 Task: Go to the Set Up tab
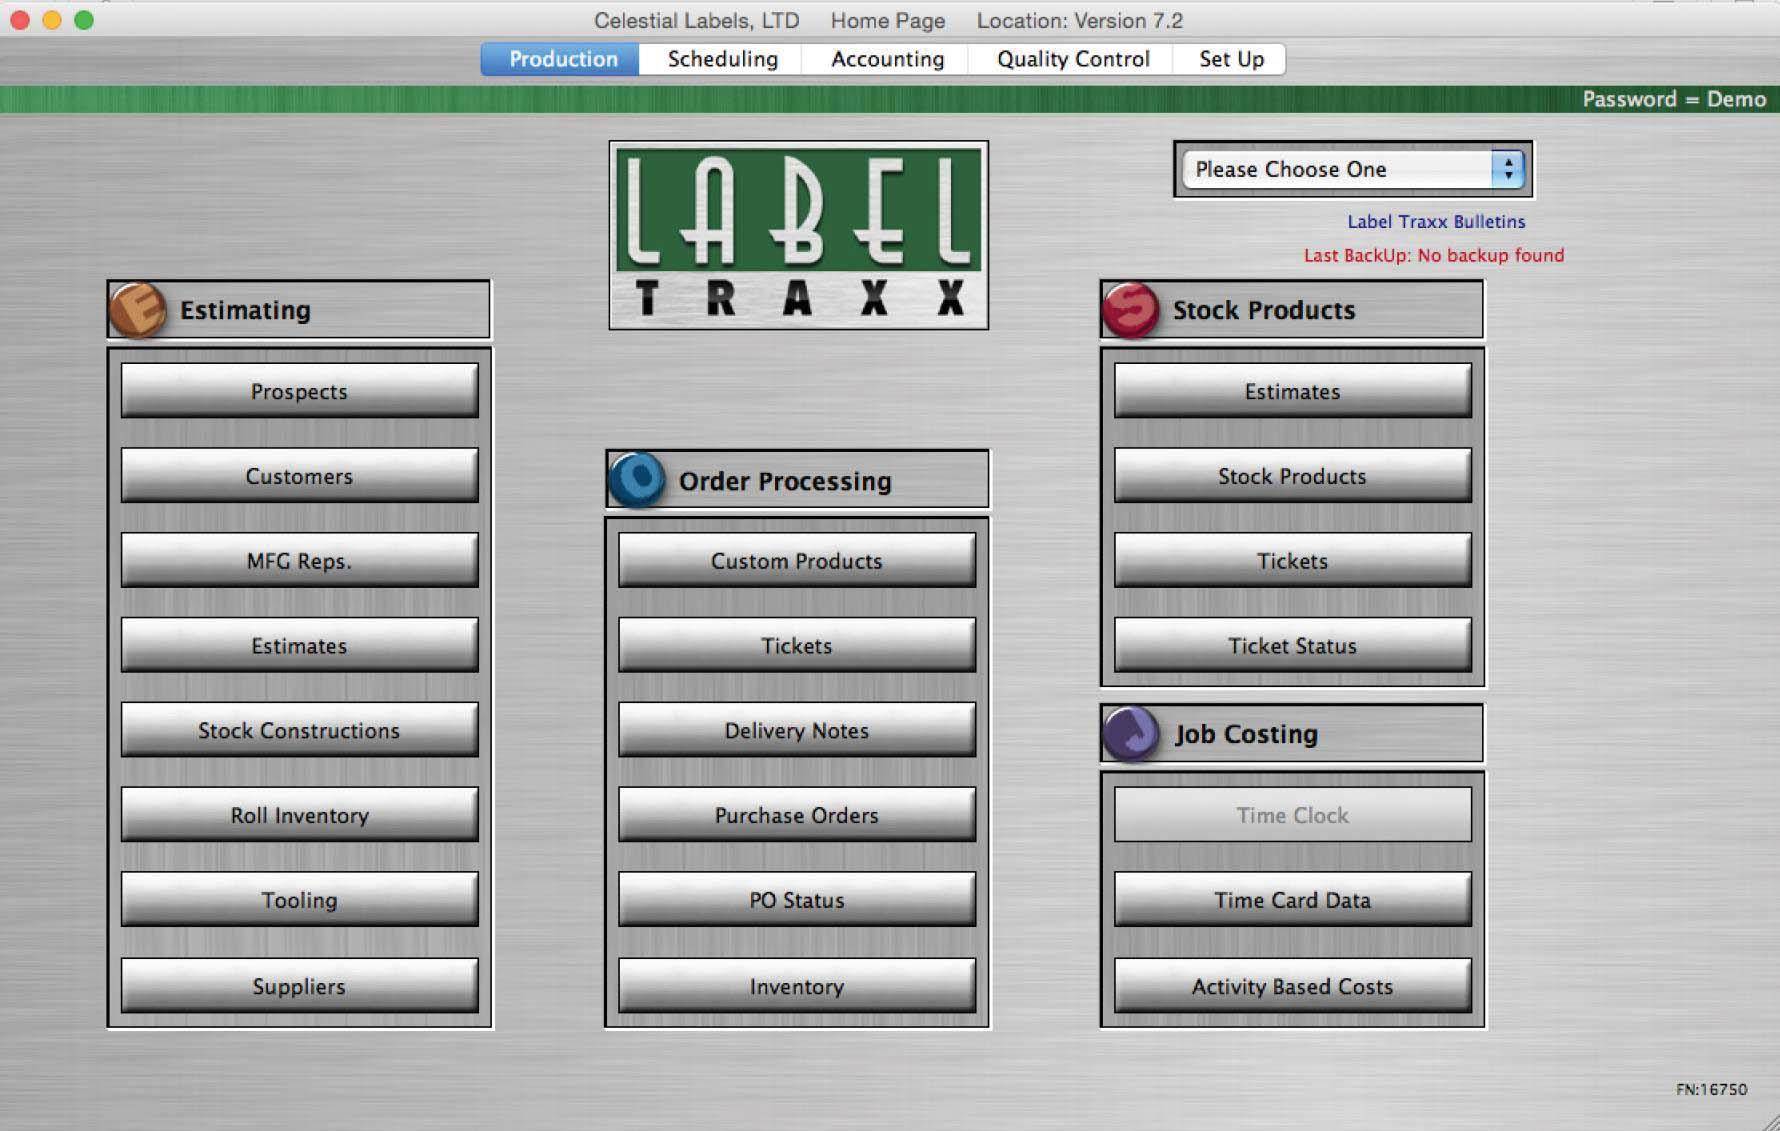tap(1231, 59)
